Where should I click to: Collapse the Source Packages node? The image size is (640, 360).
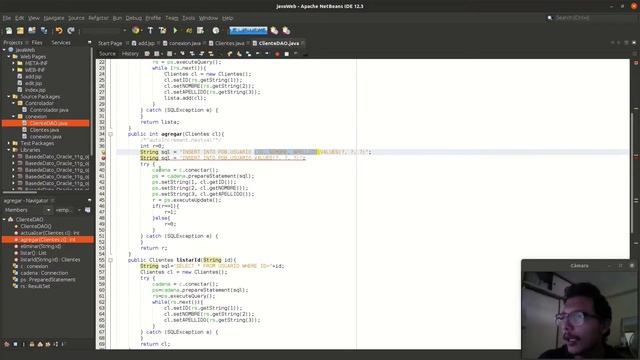[x=9, y=96]
